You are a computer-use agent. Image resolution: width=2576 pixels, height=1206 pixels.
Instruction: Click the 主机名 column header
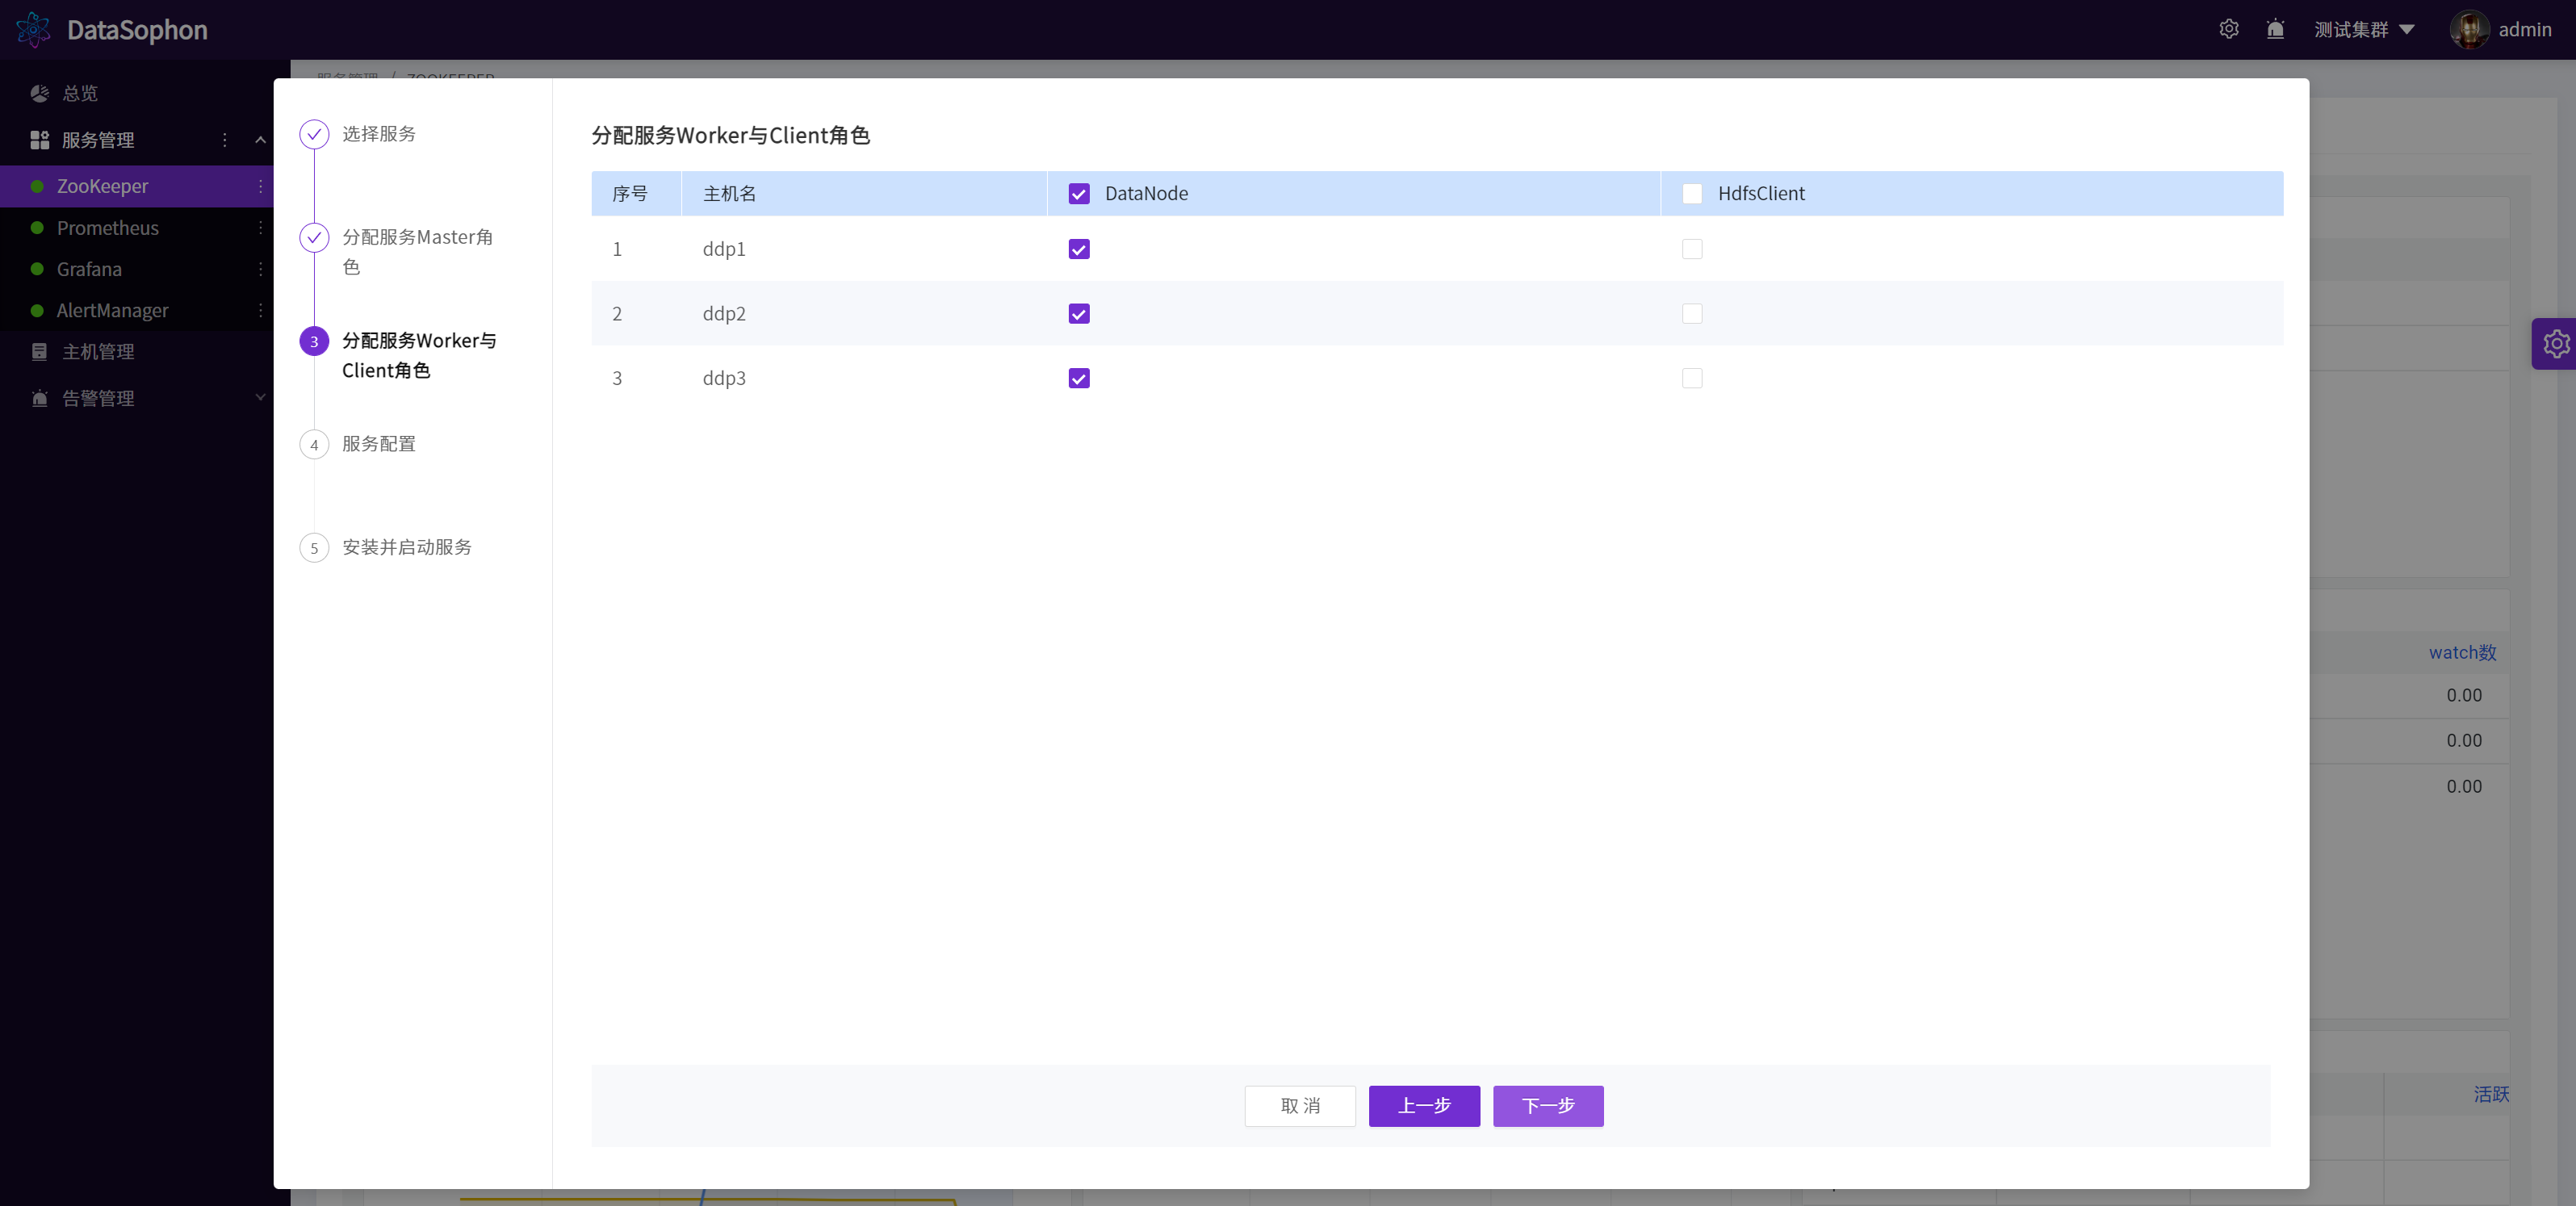(730, 194)
